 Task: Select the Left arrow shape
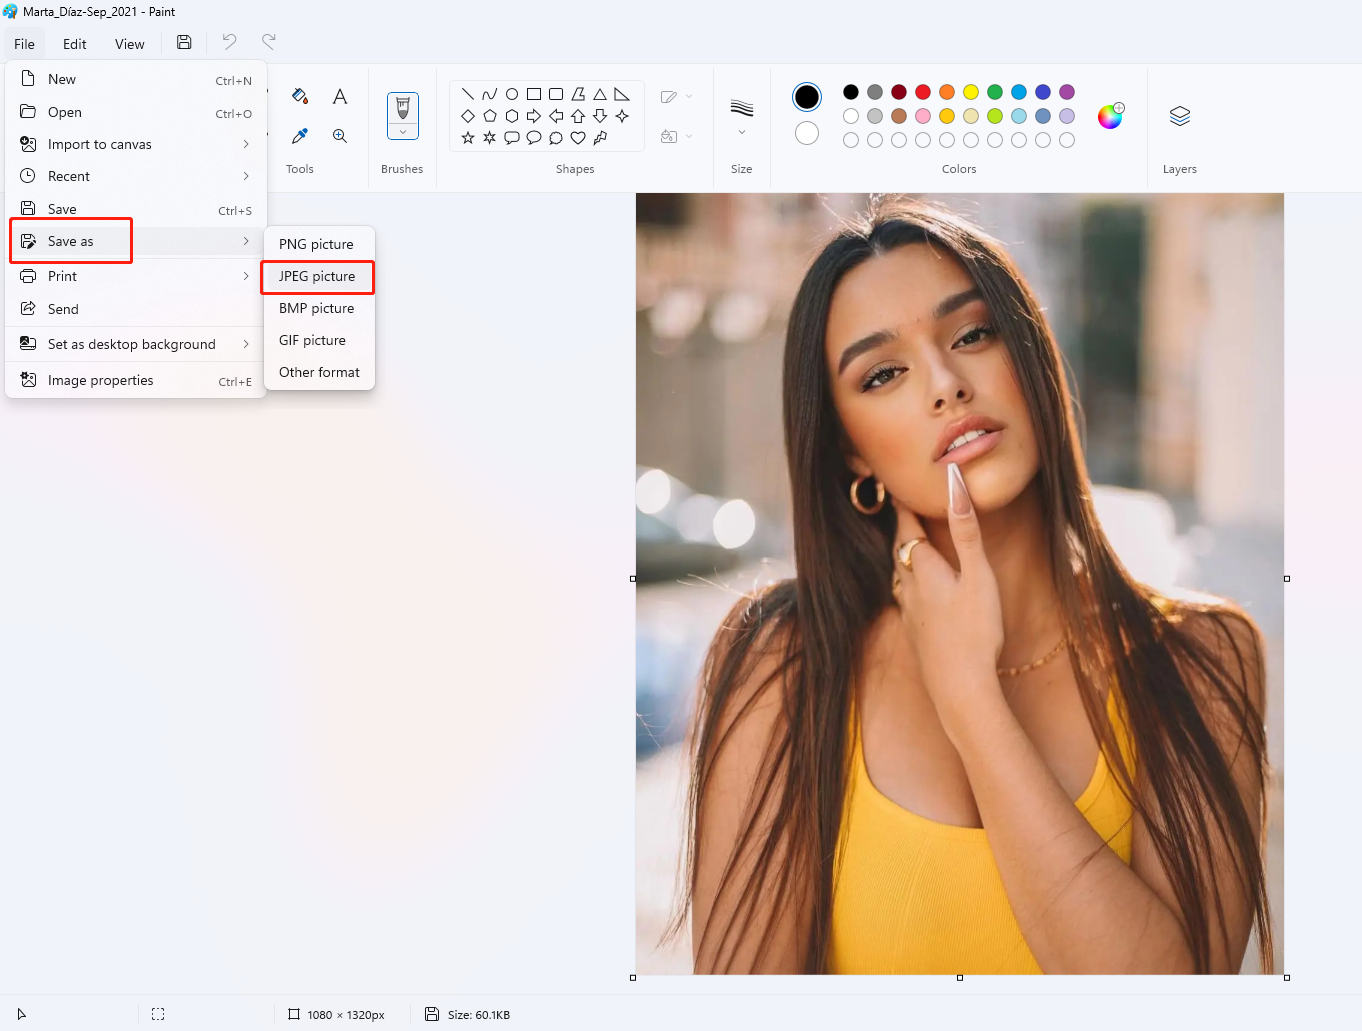(556, 116)
